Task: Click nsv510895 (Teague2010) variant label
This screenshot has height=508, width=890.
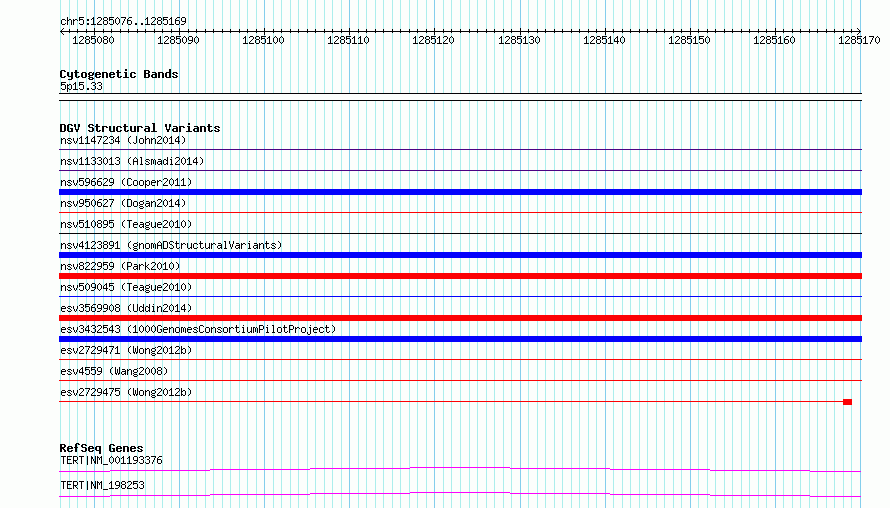Action: 126,224
